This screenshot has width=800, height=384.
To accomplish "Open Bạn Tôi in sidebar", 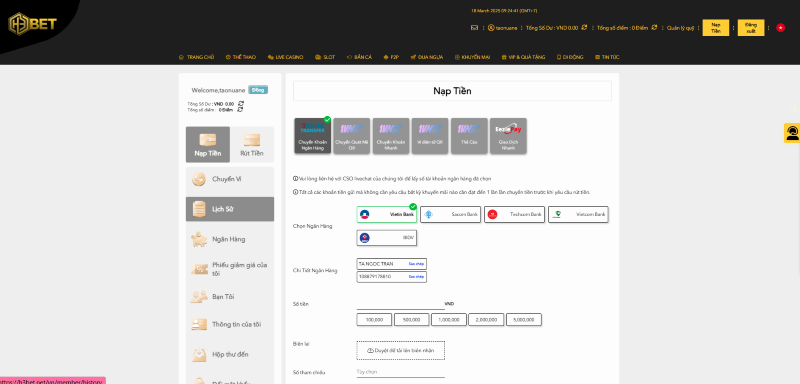I will coord(230,297).
